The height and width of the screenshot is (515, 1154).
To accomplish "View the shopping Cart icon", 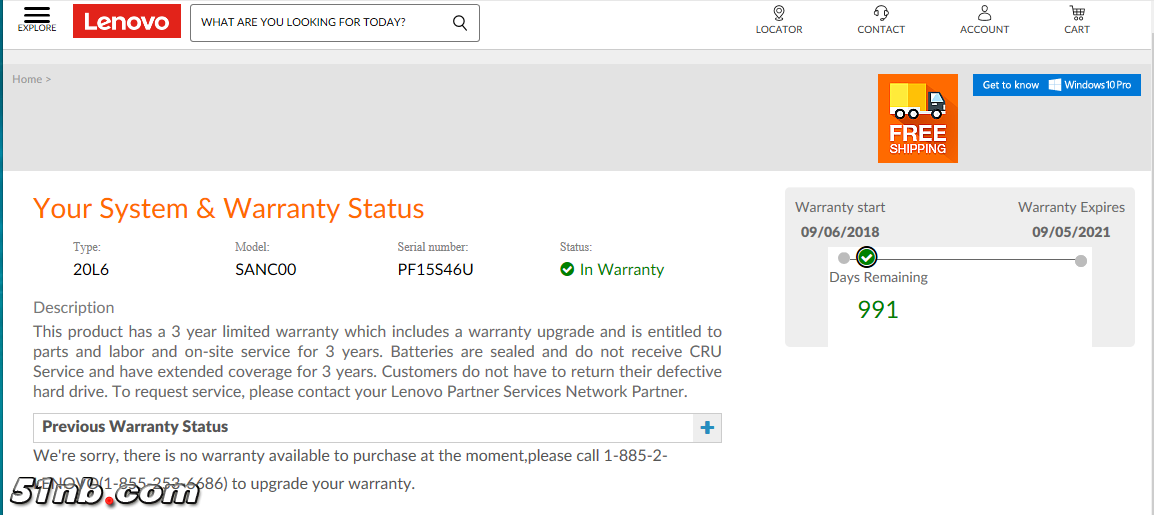I will click(x=1077, y=13).
